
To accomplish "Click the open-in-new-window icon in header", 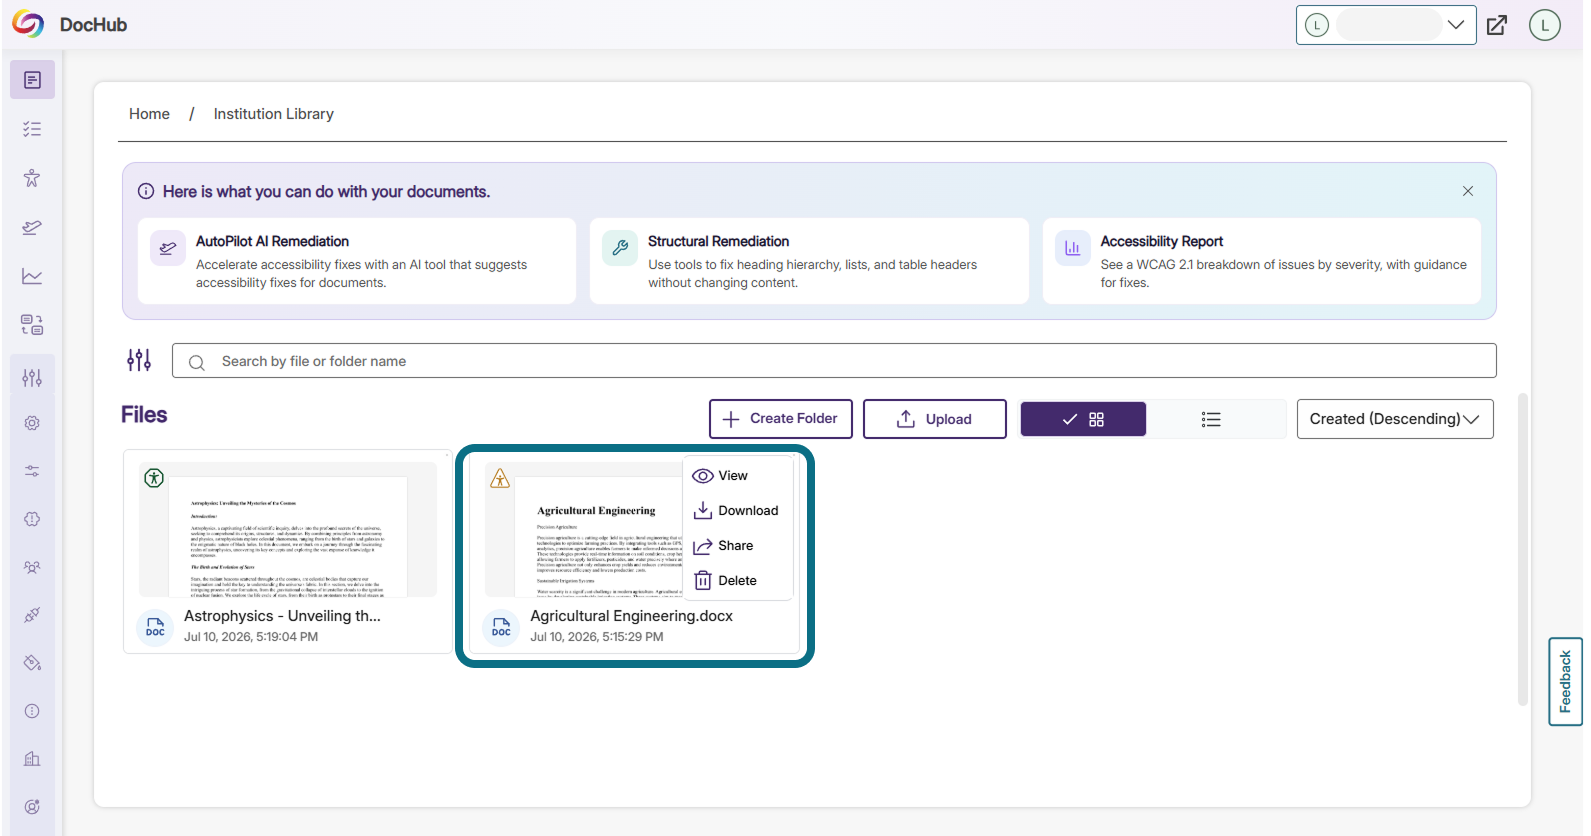I will 1497,25.
